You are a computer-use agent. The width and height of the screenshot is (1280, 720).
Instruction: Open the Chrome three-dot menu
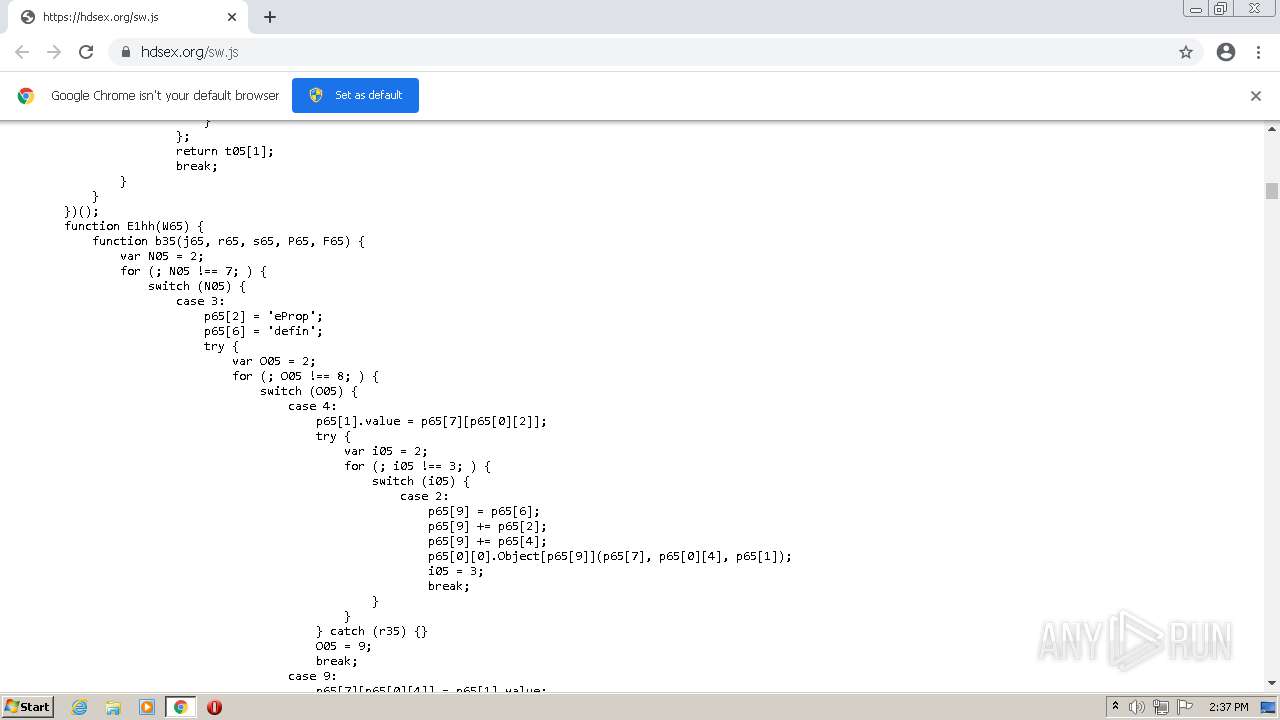1258,52
